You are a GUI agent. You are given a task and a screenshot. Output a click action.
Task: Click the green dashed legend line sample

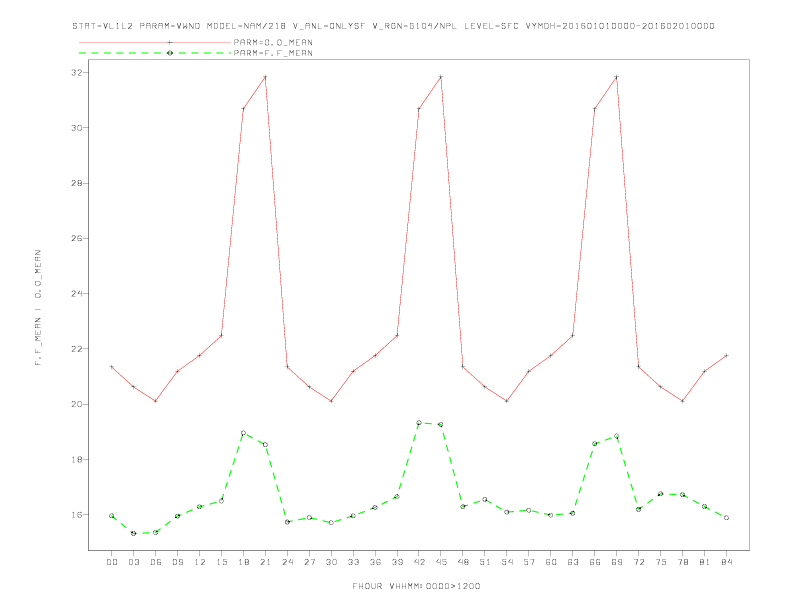click(x=155, y=53)
